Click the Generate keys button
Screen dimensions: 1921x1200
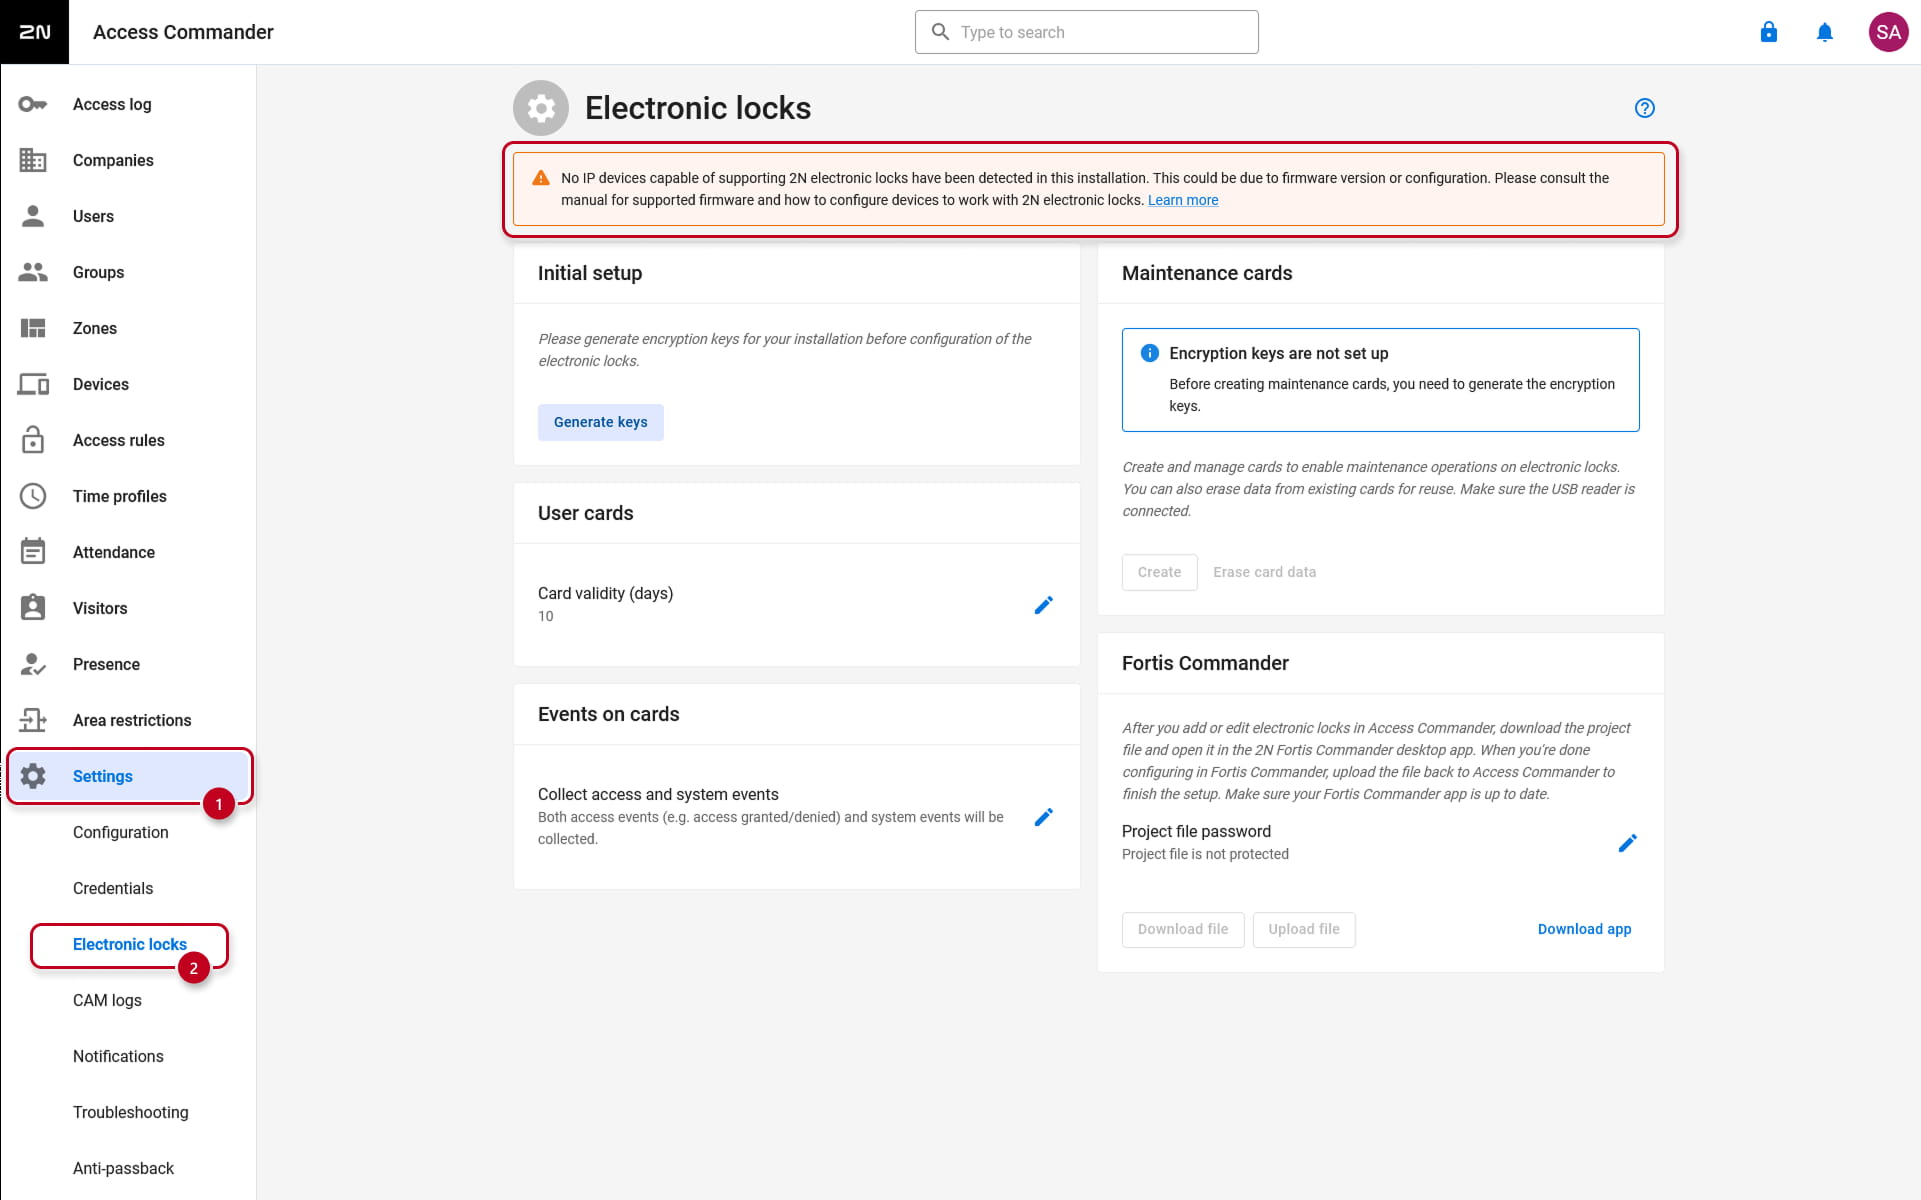(600, 422)
